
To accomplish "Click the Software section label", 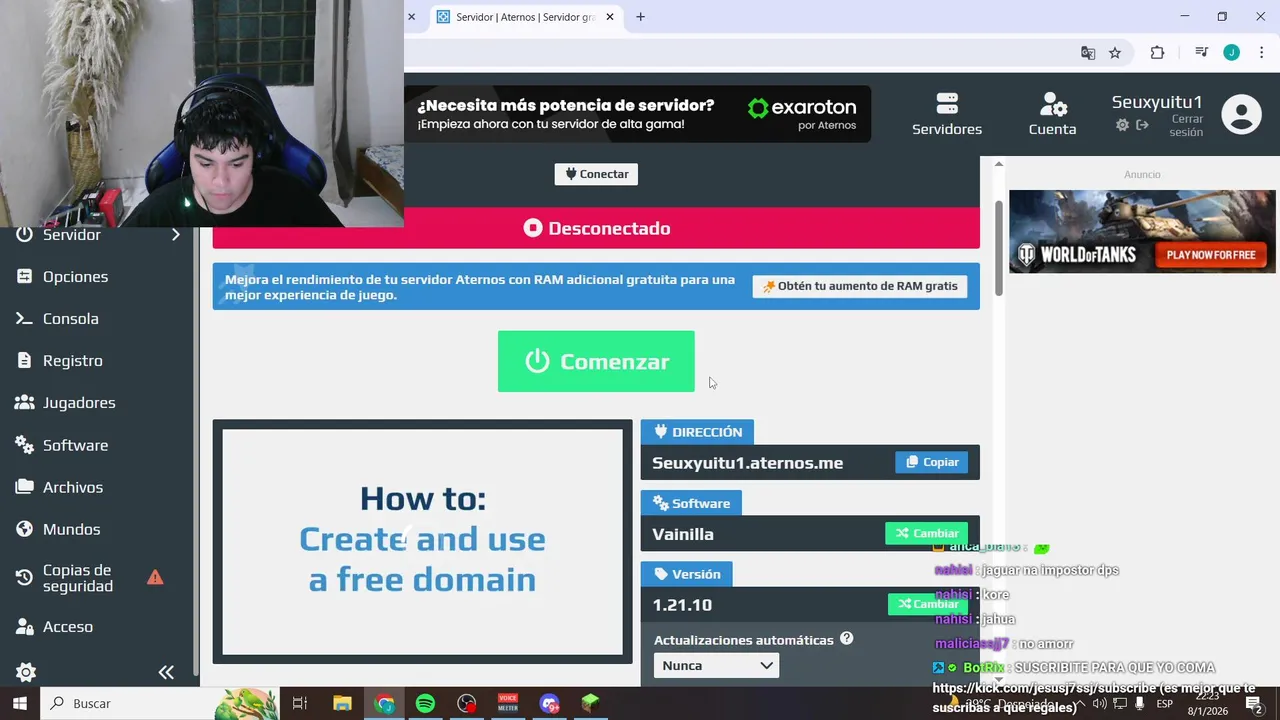I will [691, 503].
